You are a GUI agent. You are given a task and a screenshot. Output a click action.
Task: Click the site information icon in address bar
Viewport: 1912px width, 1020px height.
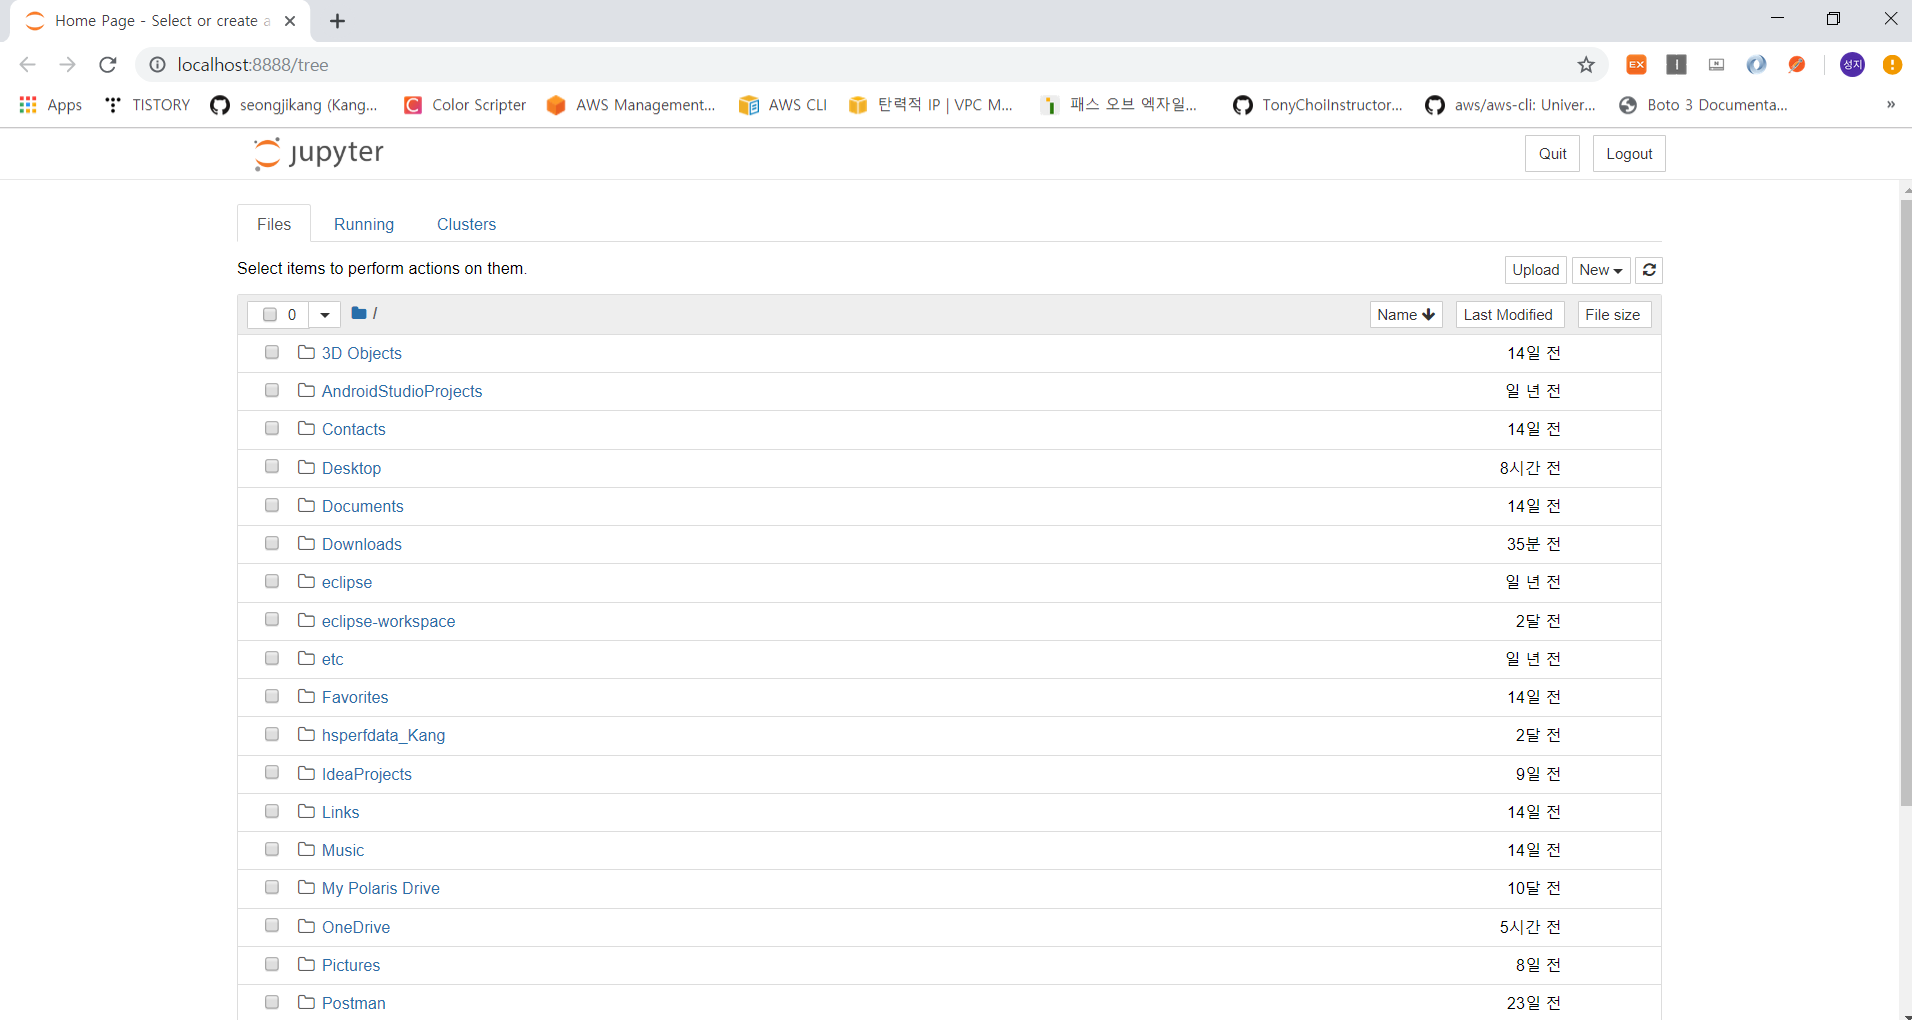pos(157,65)
